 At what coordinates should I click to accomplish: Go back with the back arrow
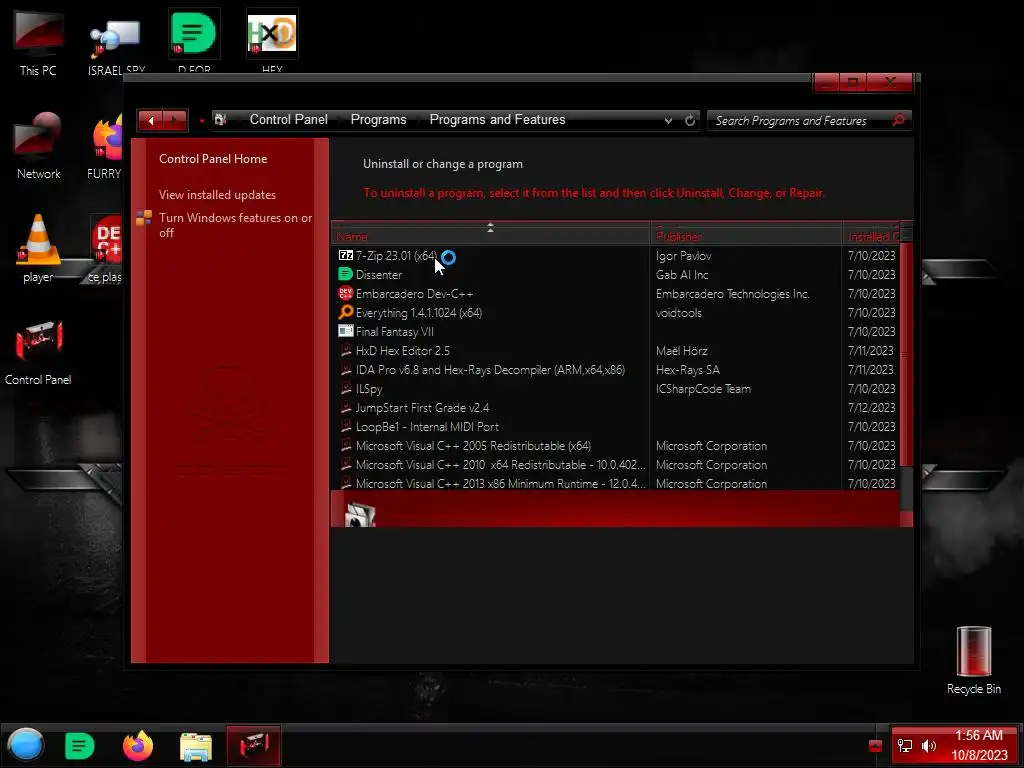(151, 120)
